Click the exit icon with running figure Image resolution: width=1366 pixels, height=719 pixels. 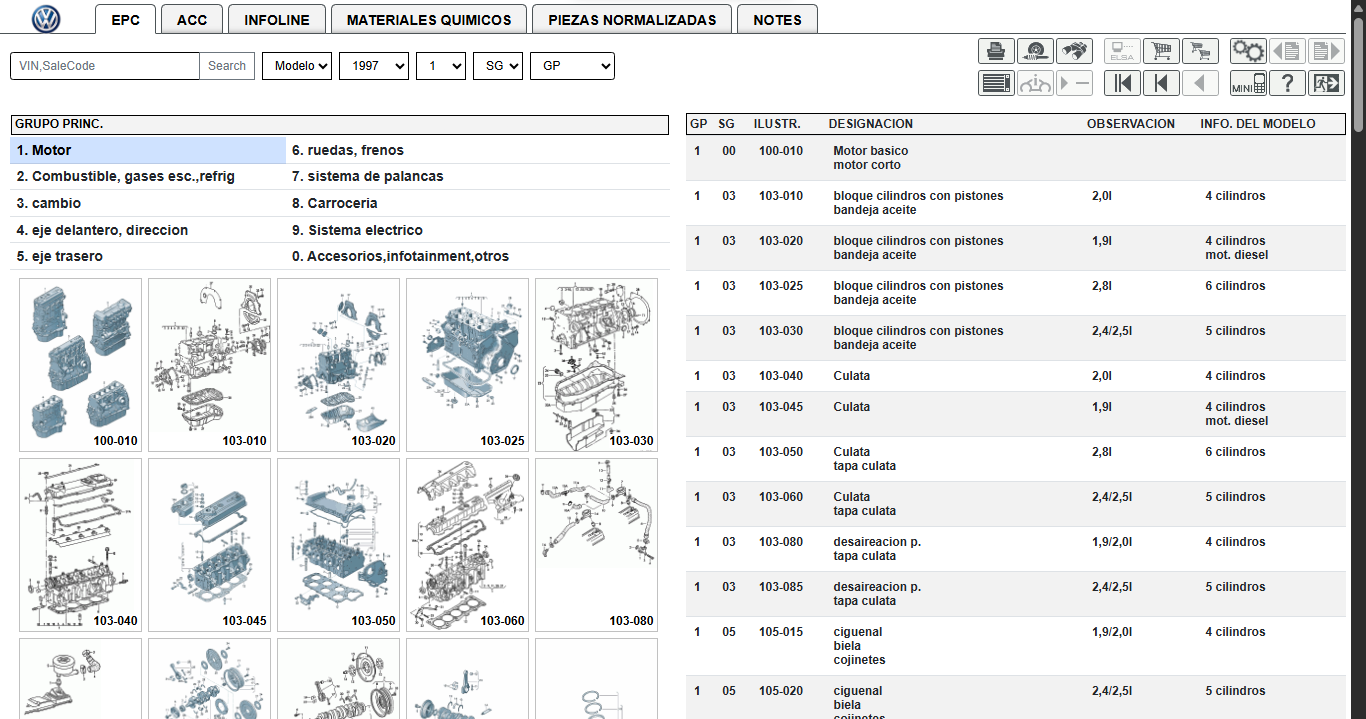click(1326, 83)
